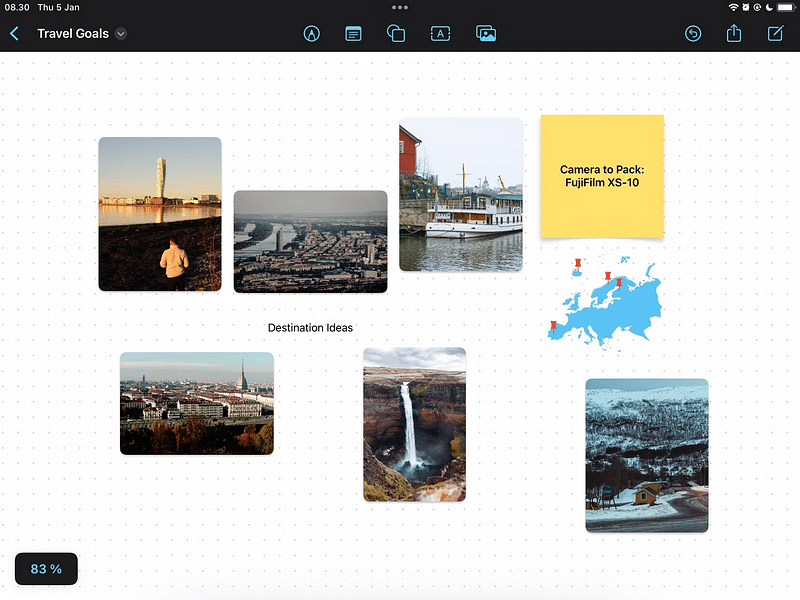Open the 83 % zoom level menu

point(46,569)
